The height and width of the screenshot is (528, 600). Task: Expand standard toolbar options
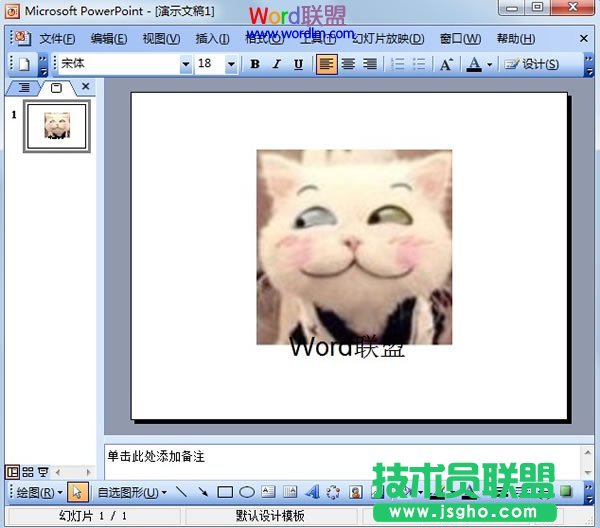(43, 65)
